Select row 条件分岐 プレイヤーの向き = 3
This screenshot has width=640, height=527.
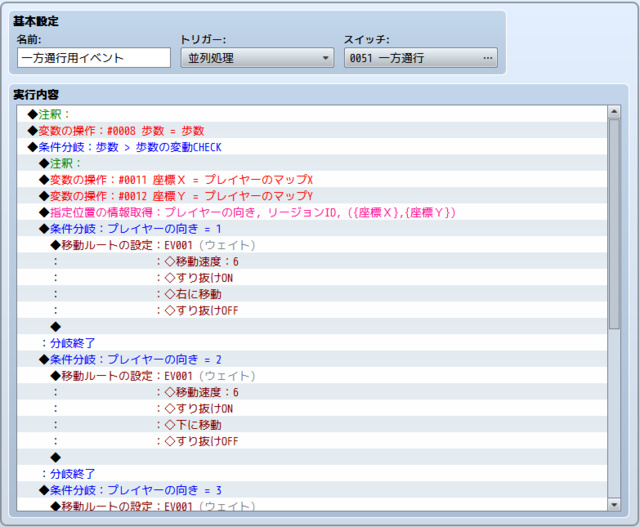(312, 489)
